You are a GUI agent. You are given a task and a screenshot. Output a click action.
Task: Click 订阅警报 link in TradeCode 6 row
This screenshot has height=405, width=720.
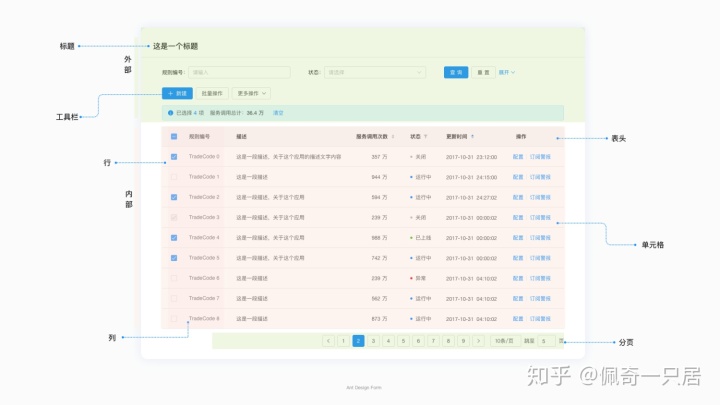coord(540,278)
